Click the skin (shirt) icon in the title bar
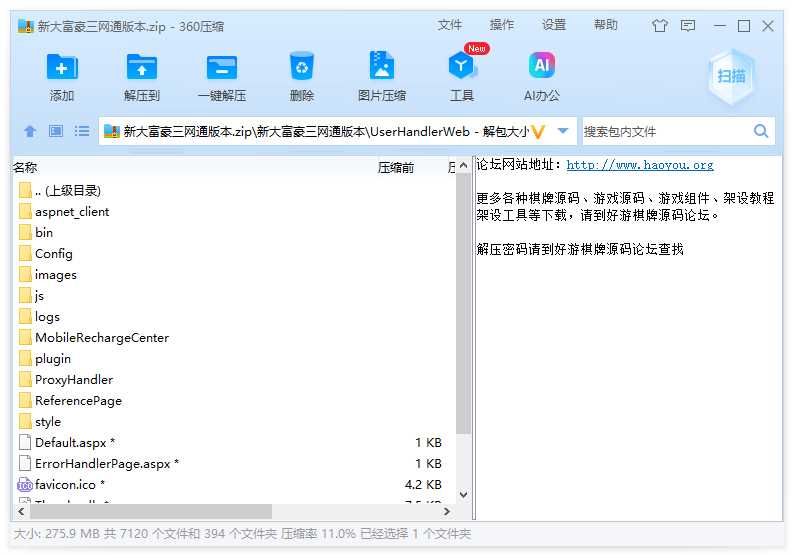This screenshot has height=556, width=794. pyautogui.click(x=659, y=25)
